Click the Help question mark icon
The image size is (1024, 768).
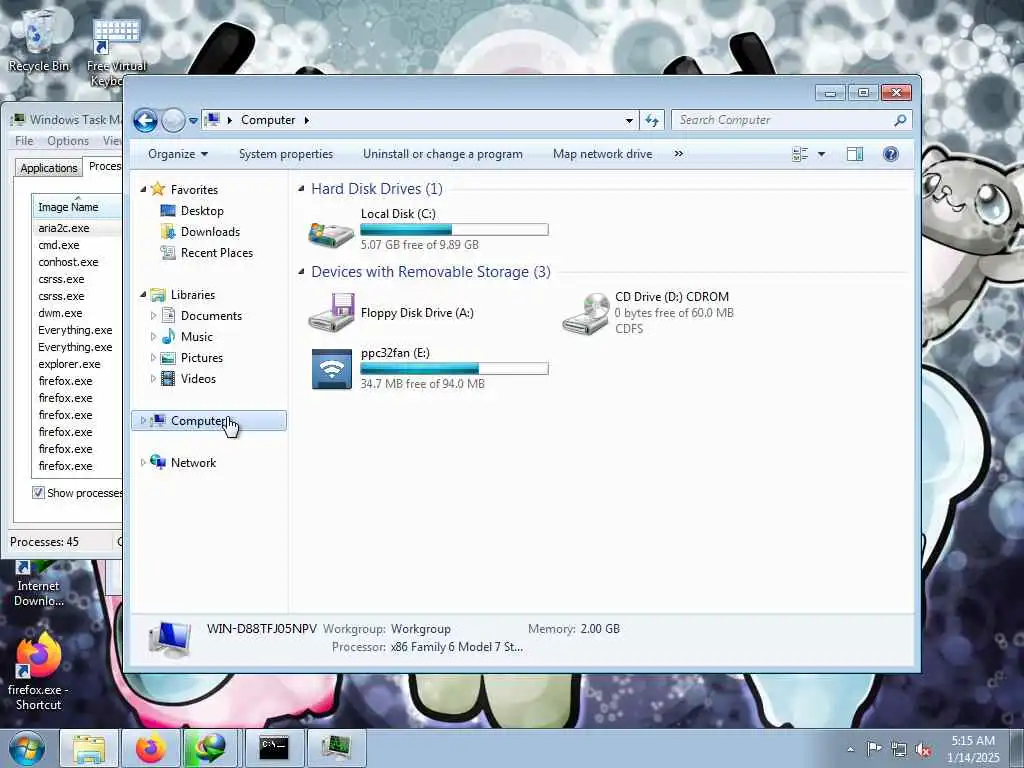(x=890, y=154)
